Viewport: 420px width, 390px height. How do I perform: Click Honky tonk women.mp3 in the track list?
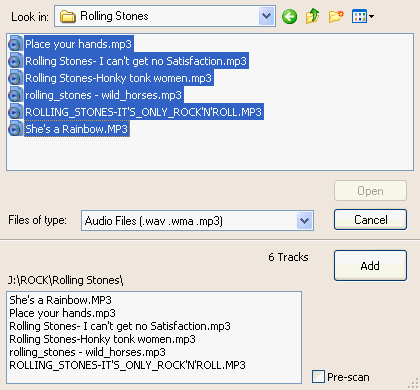(102, 339)
